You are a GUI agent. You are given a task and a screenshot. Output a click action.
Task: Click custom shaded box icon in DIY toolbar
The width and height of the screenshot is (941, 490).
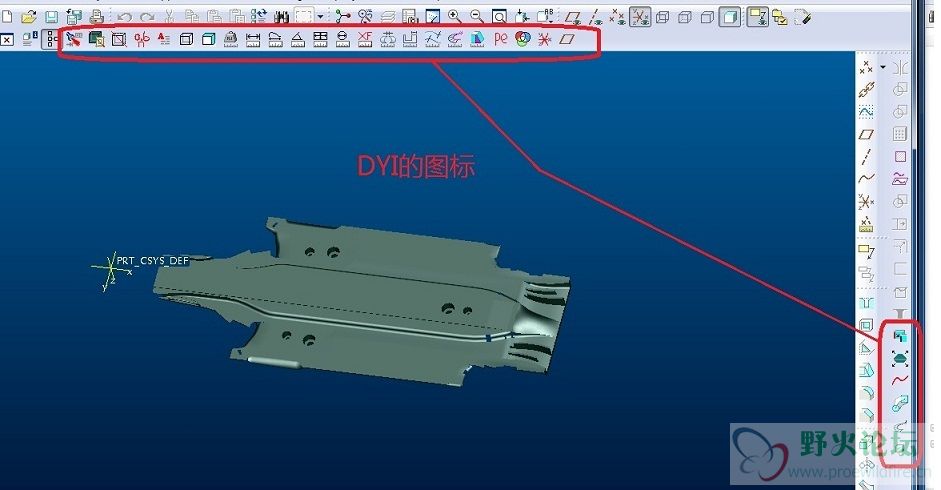pos(208,40)
